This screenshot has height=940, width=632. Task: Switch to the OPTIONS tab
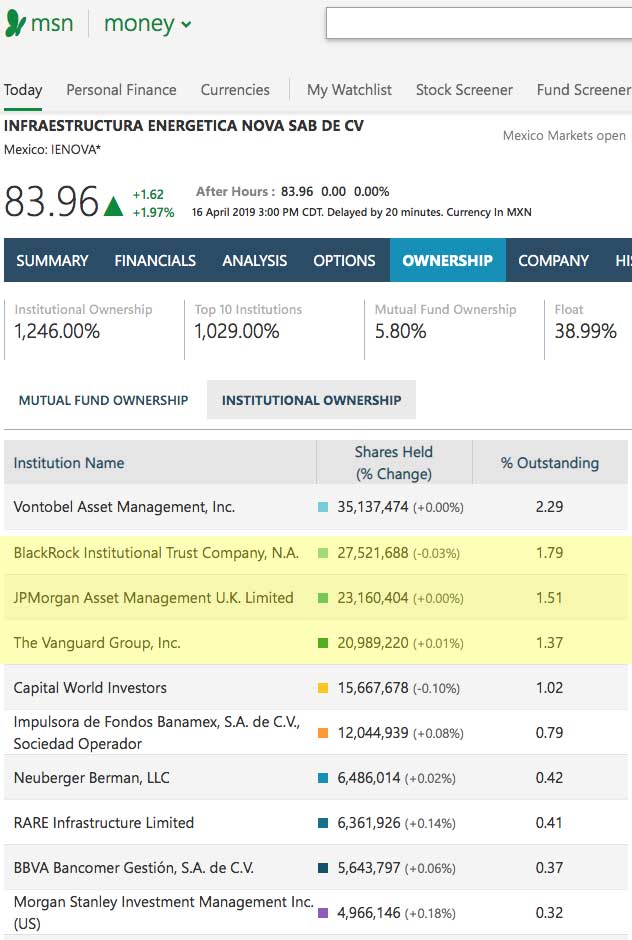[344, 260]
